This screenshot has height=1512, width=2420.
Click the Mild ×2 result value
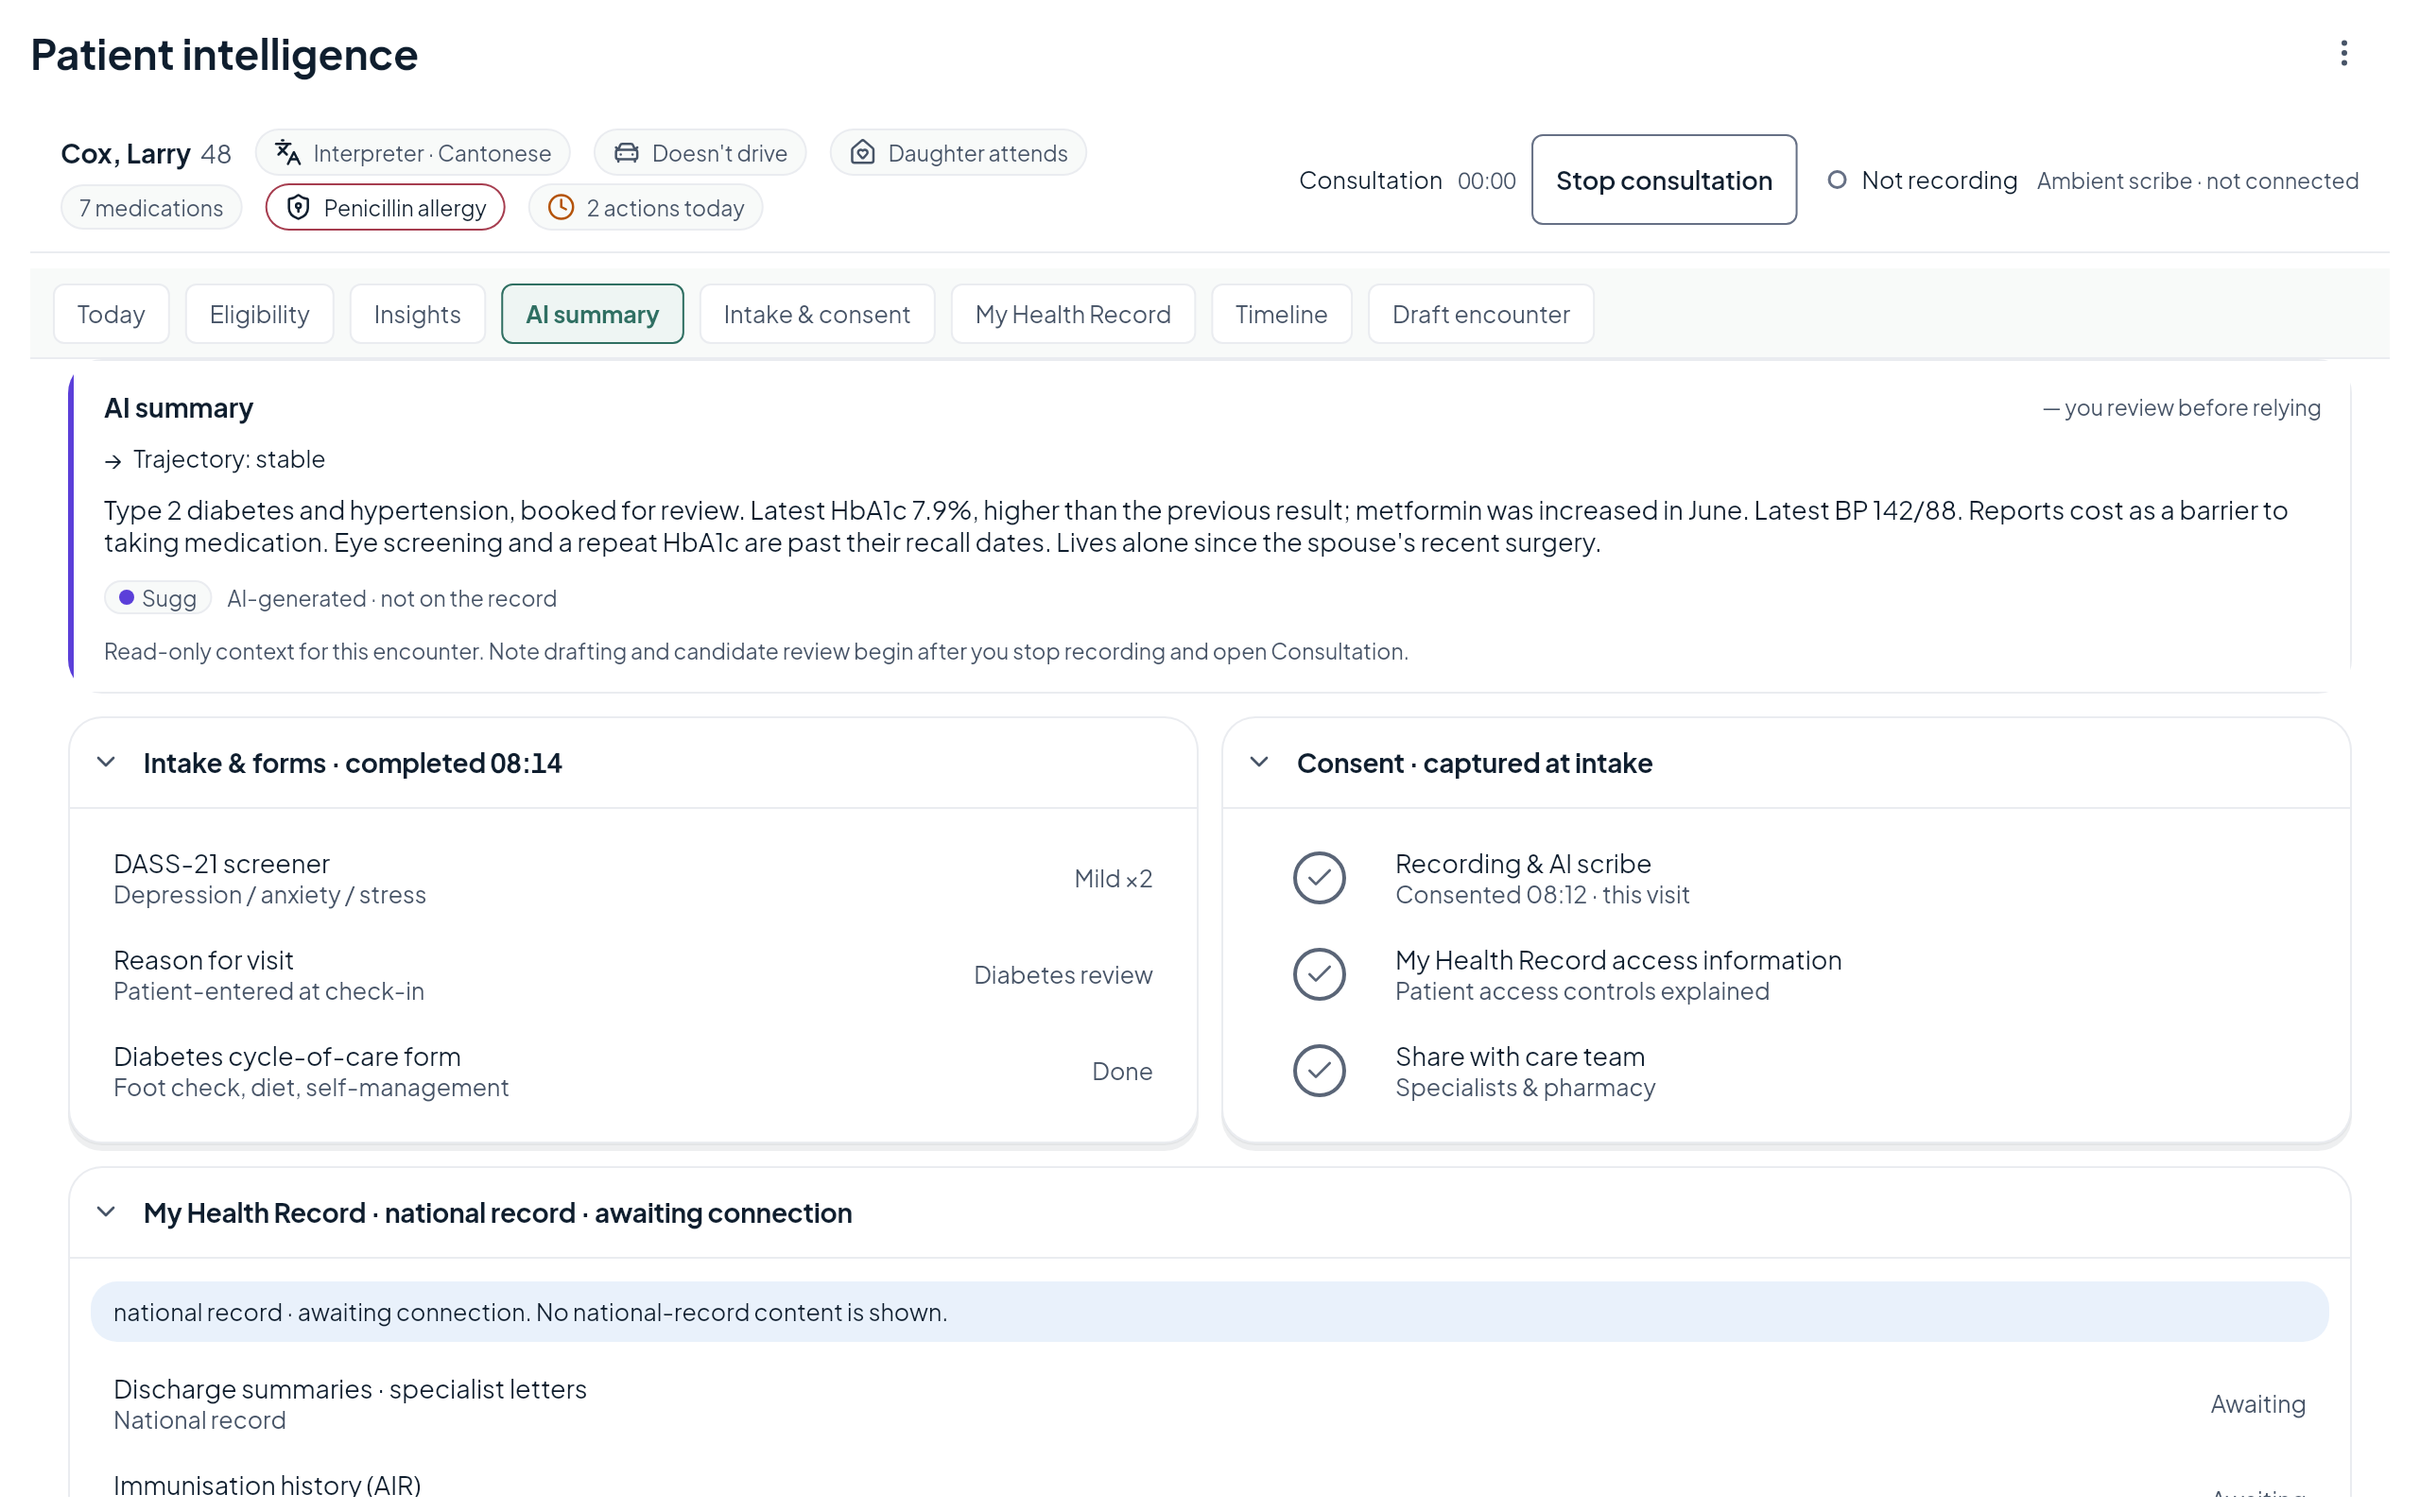click(1113, 878)
